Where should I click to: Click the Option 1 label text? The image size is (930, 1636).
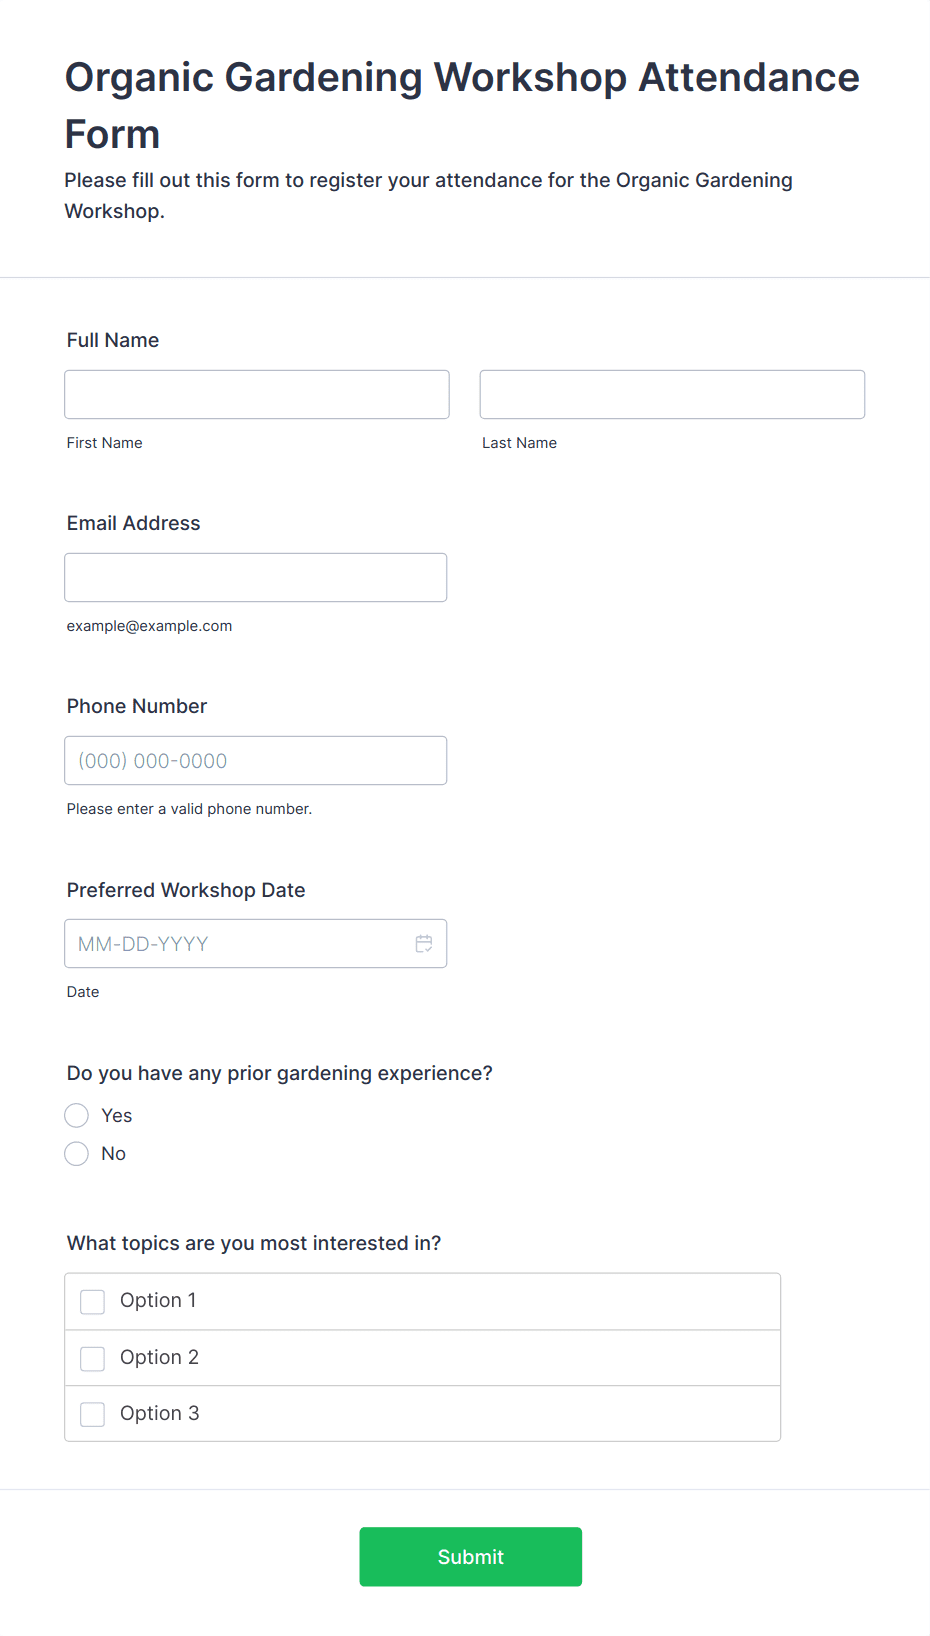(x=158, y=1301)
